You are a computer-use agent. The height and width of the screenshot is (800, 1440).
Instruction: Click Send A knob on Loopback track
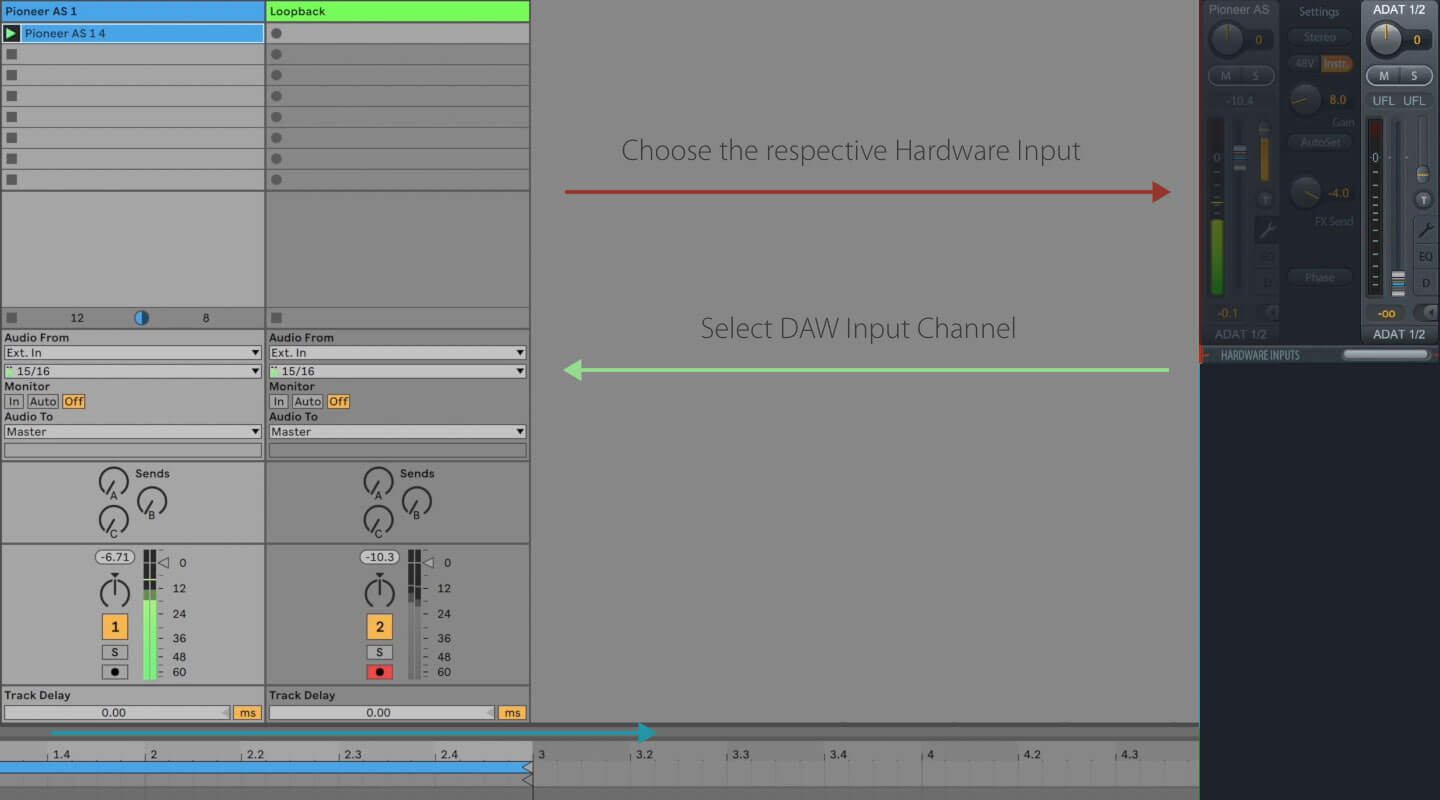tap(378, 482)
